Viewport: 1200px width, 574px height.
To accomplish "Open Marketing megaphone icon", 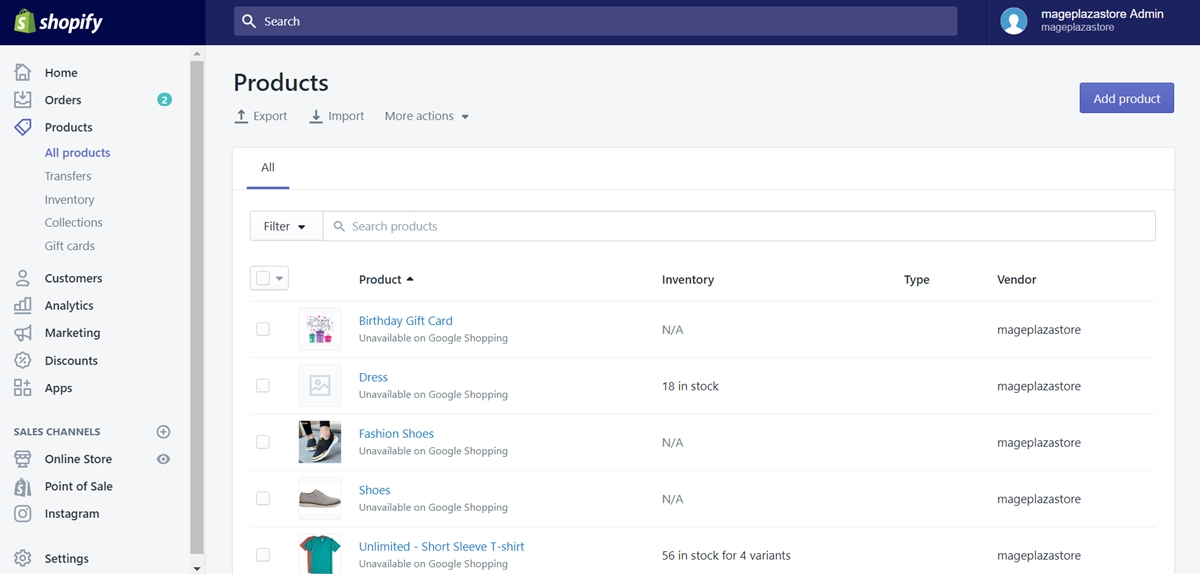I will click(x=23, y=333).
